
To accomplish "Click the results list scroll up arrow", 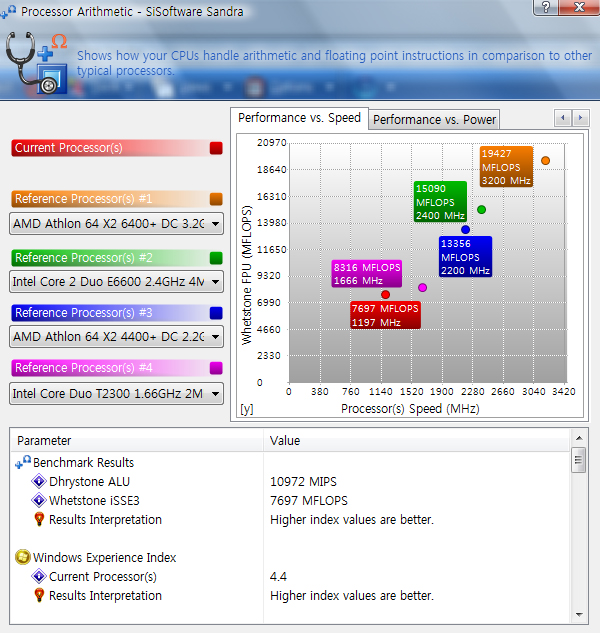I will (579, 438).
